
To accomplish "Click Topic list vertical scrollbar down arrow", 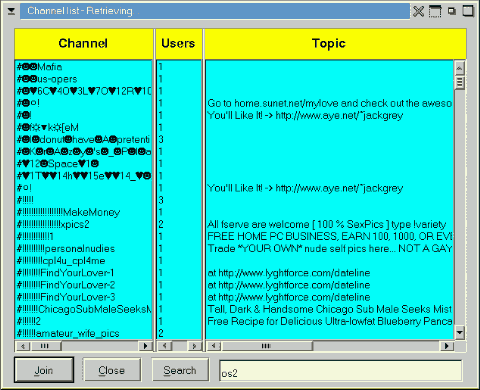I will click(x=460, y=332).
